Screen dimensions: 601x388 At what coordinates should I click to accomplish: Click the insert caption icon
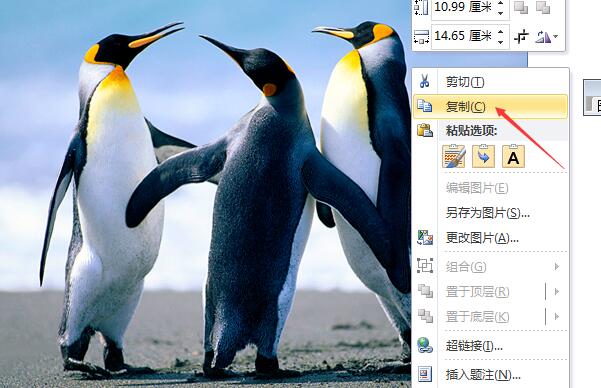click(425, 374)
